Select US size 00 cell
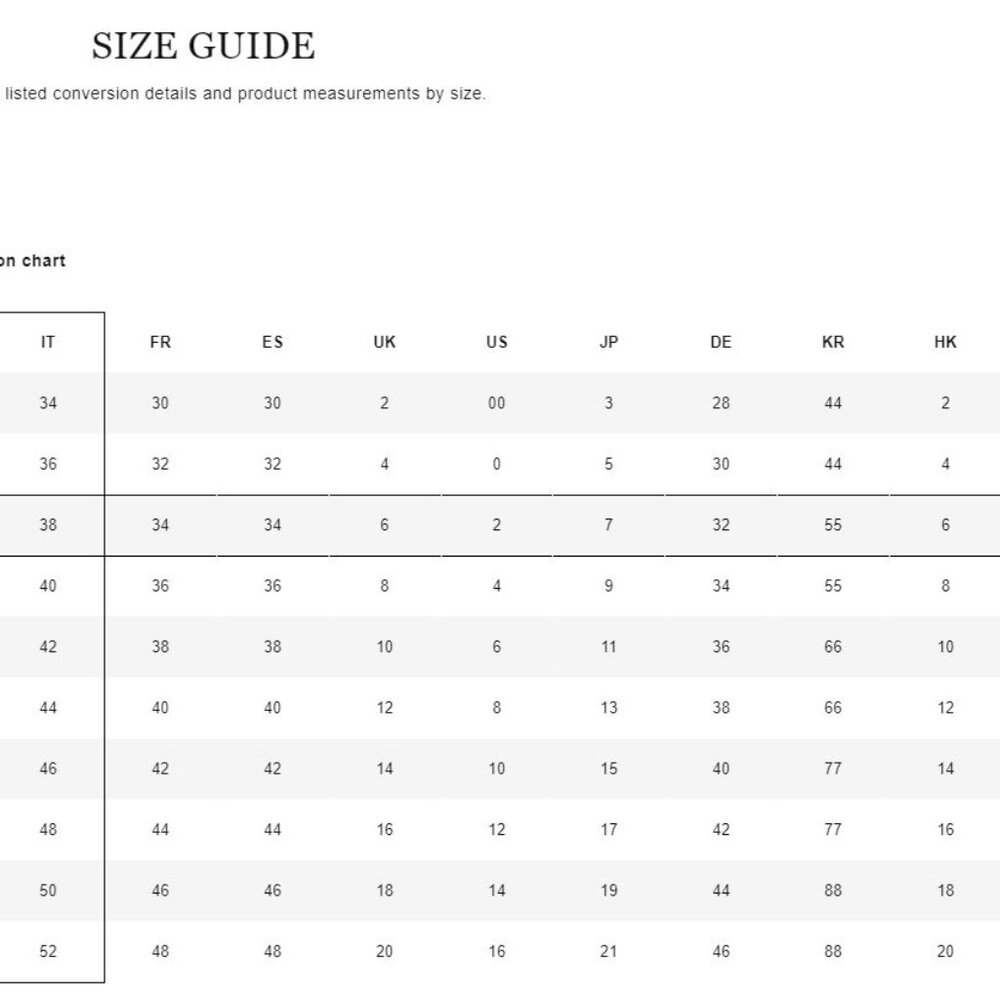1000x1000 pixels. pos(497,404)
